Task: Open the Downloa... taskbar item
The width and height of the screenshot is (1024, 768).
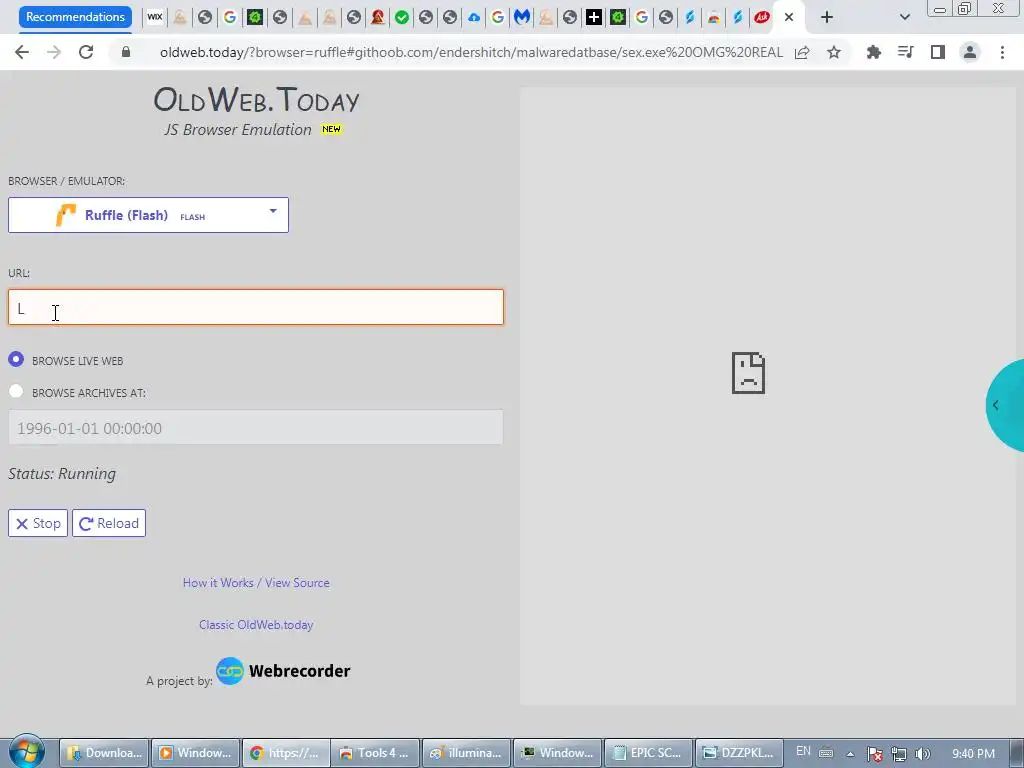Action: tap(104, 753)
